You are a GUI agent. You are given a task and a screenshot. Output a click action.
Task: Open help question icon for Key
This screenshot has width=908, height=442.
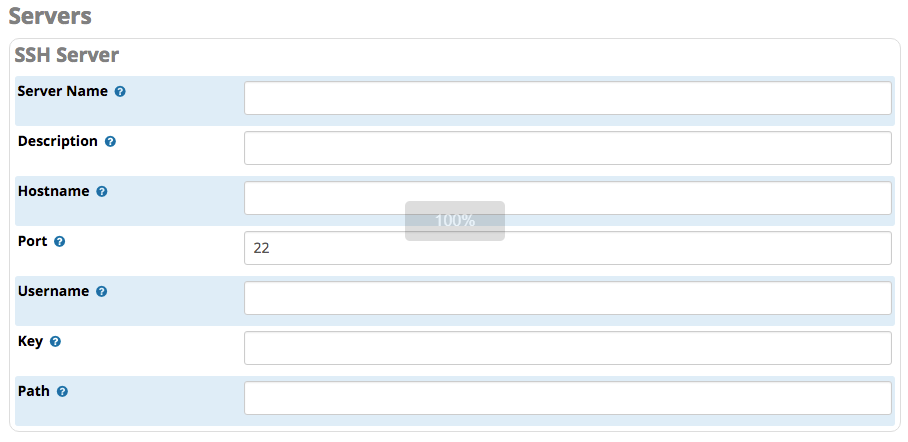point(55,341)
